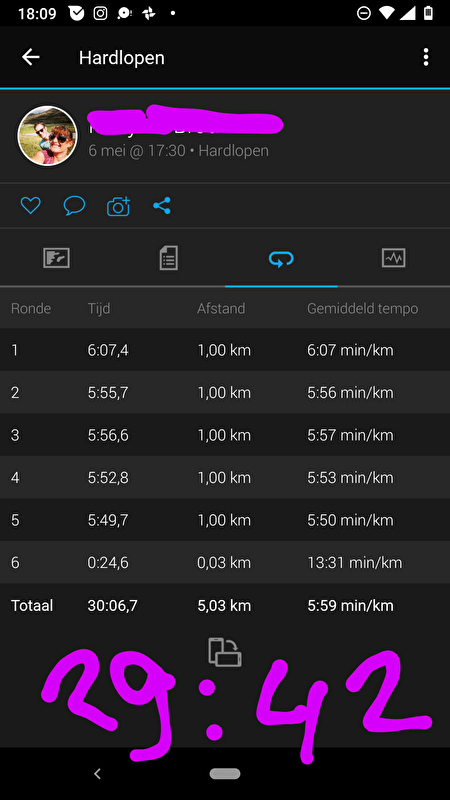Tap the Android back navigation button

click(x=97, y=773)
